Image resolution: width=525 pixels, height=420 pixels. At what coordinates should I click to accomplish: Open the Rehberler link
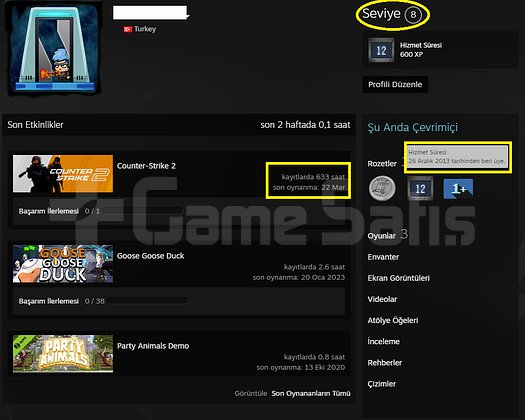point(384,363)
